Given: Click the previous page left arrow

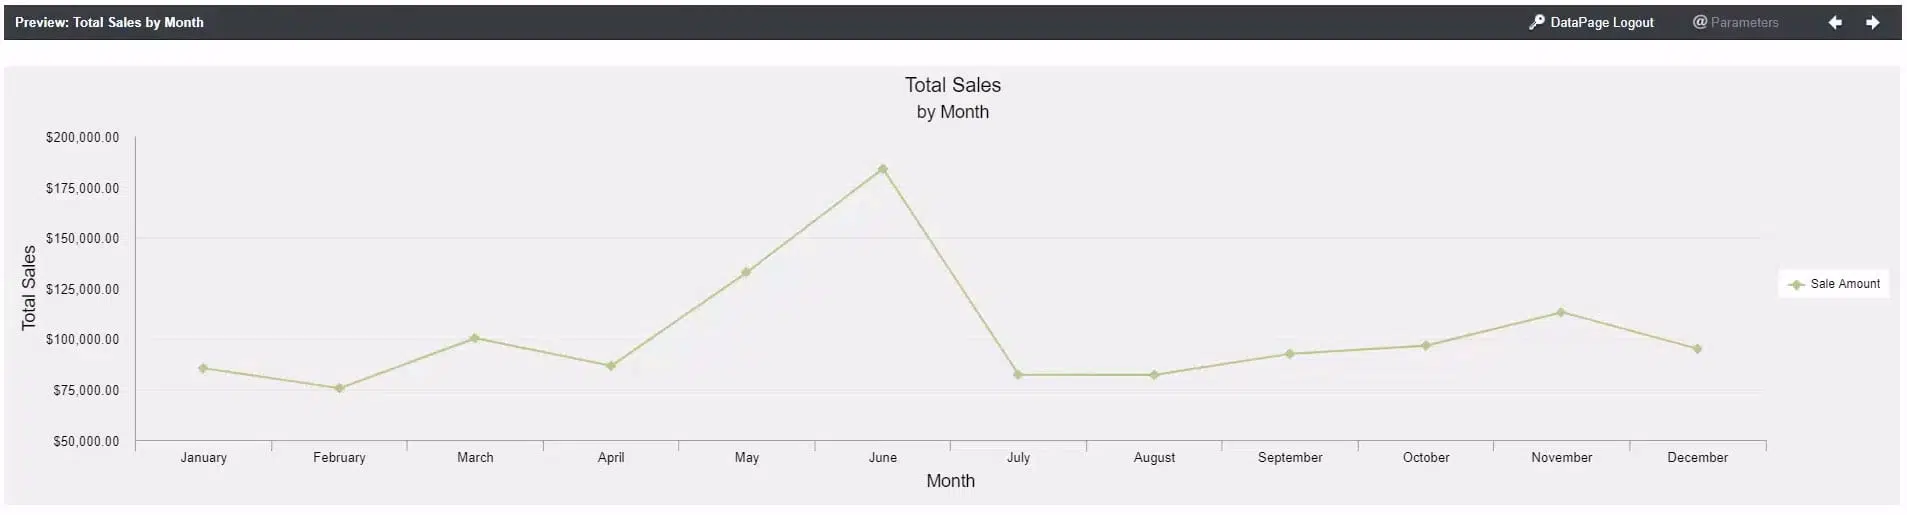Looking at the screenshot, I should pos(1835,23).
